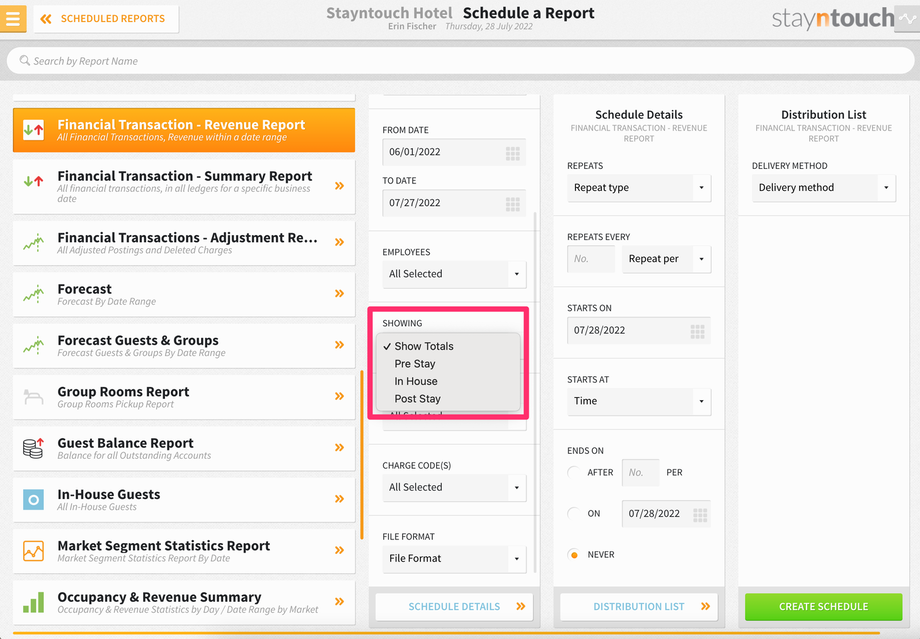Open Market Segment Statistics Report chevron
Image resolution: width=920 pixels, height=639 pixels.
[339, 550]
